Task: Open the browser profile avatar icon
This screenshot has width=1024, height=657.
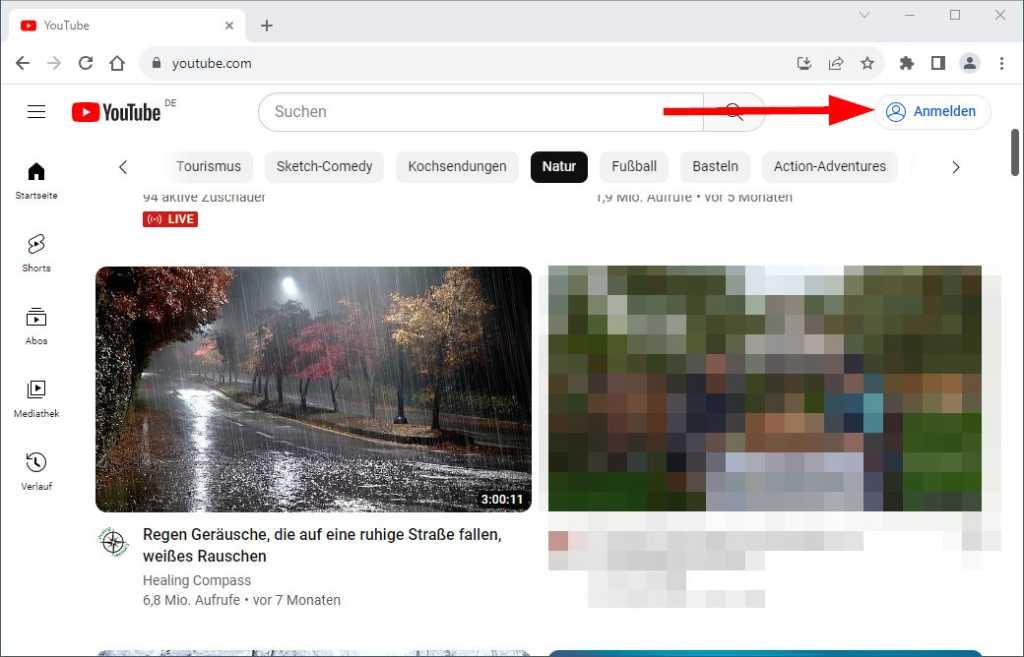Action: click(x=970, y=62)
